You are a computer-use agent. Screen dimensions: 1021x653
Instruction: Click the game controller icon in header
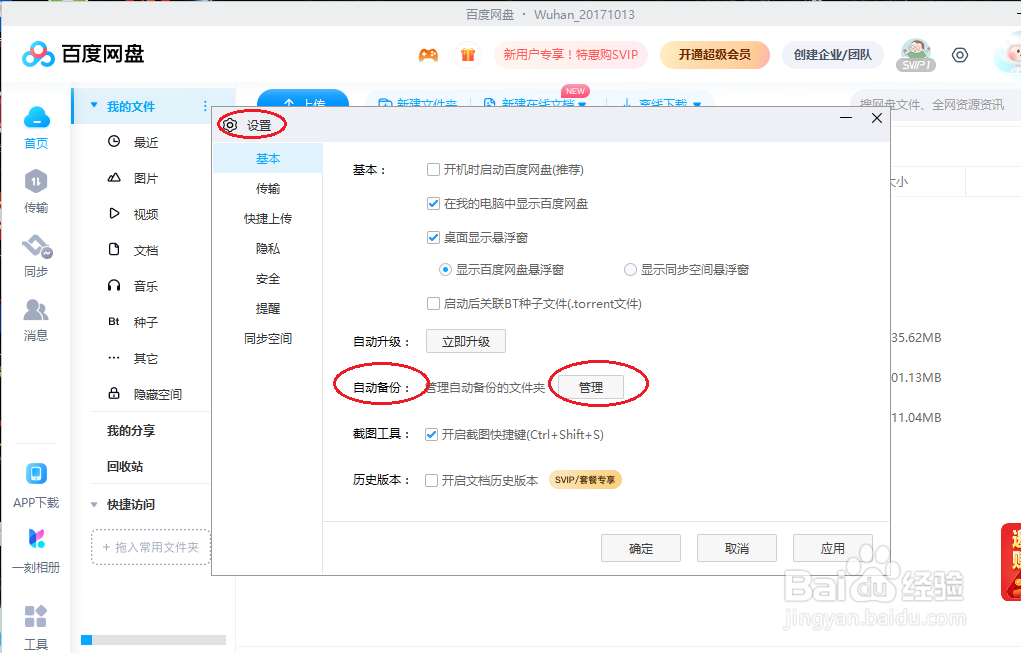click(x=428, y=55)
